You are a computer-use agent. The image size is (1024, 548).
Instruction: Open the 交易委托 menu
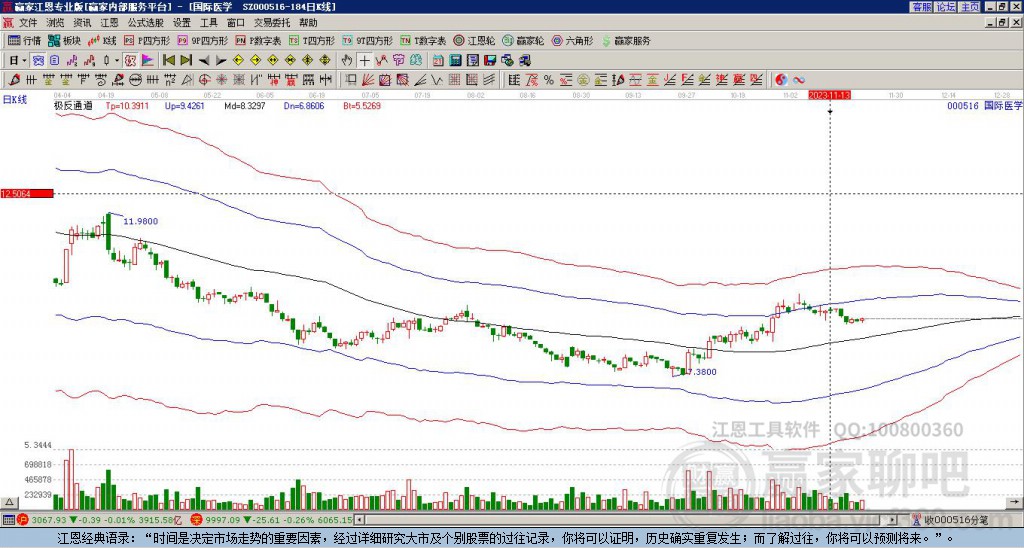[272, 23]
